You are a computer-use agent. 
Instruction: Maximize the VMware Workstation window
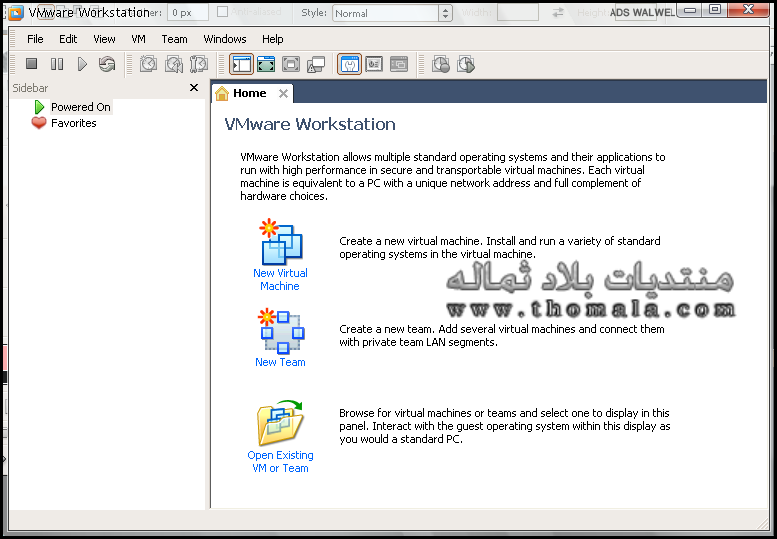click(x=715, y=10)
